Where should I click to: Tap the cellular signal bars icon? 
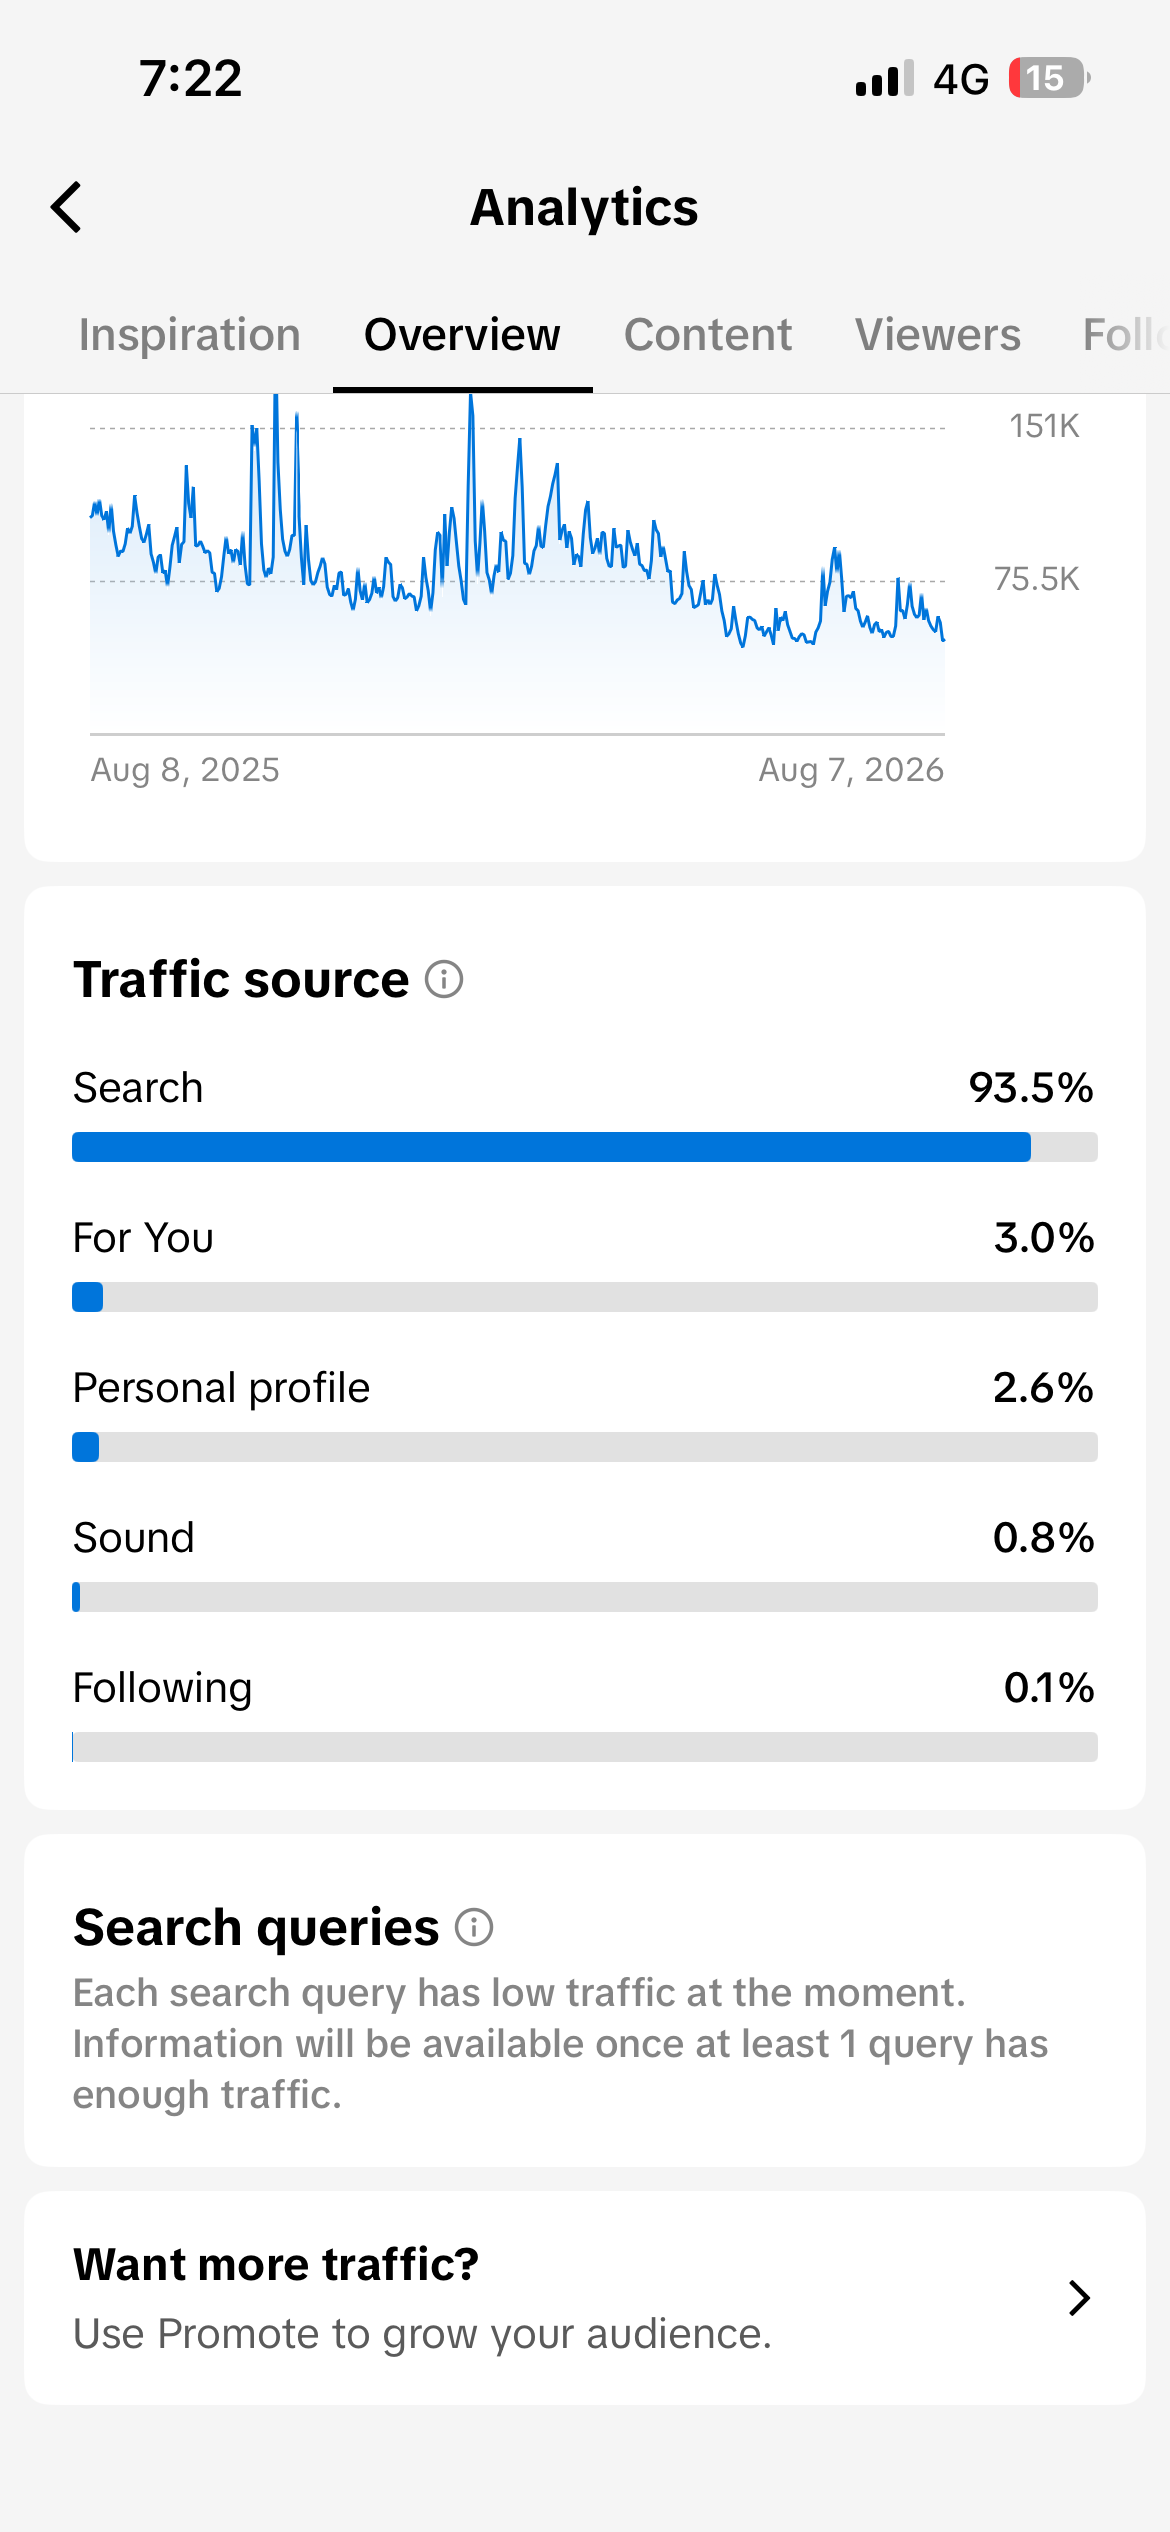(885, 78)
